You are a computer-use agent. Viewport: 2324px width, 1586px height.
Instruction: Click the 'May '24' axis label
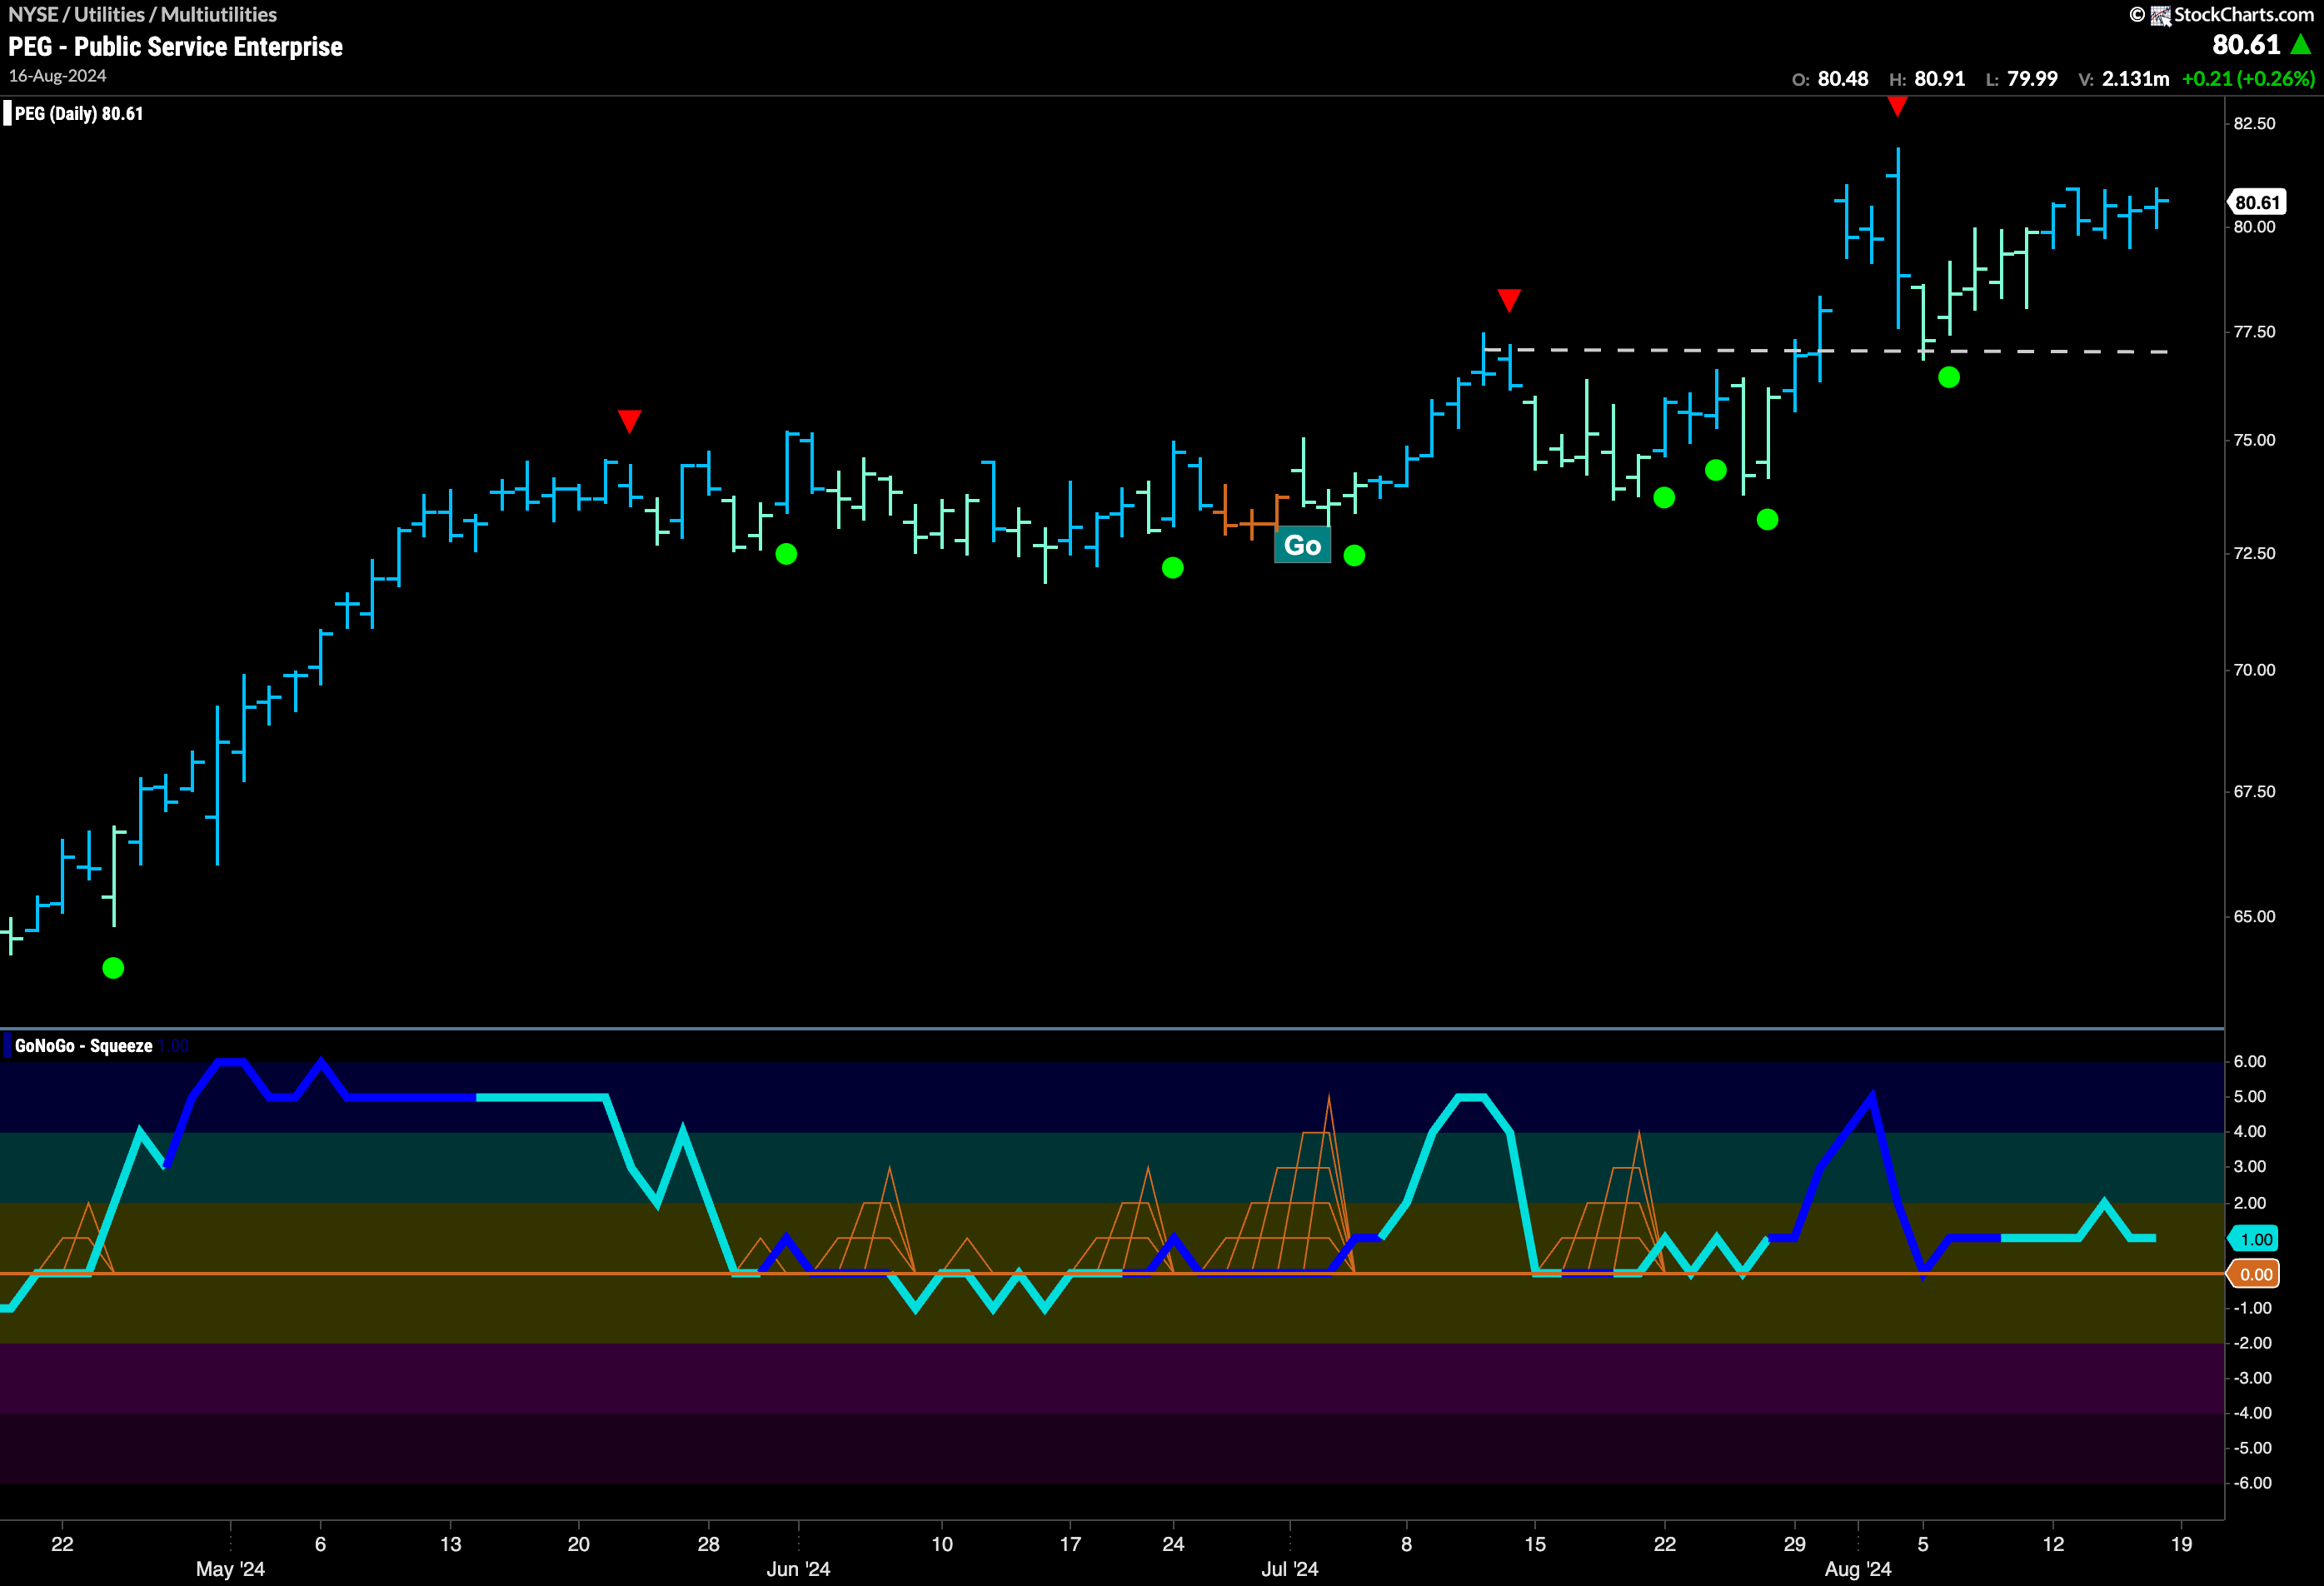click(230, 1569)
